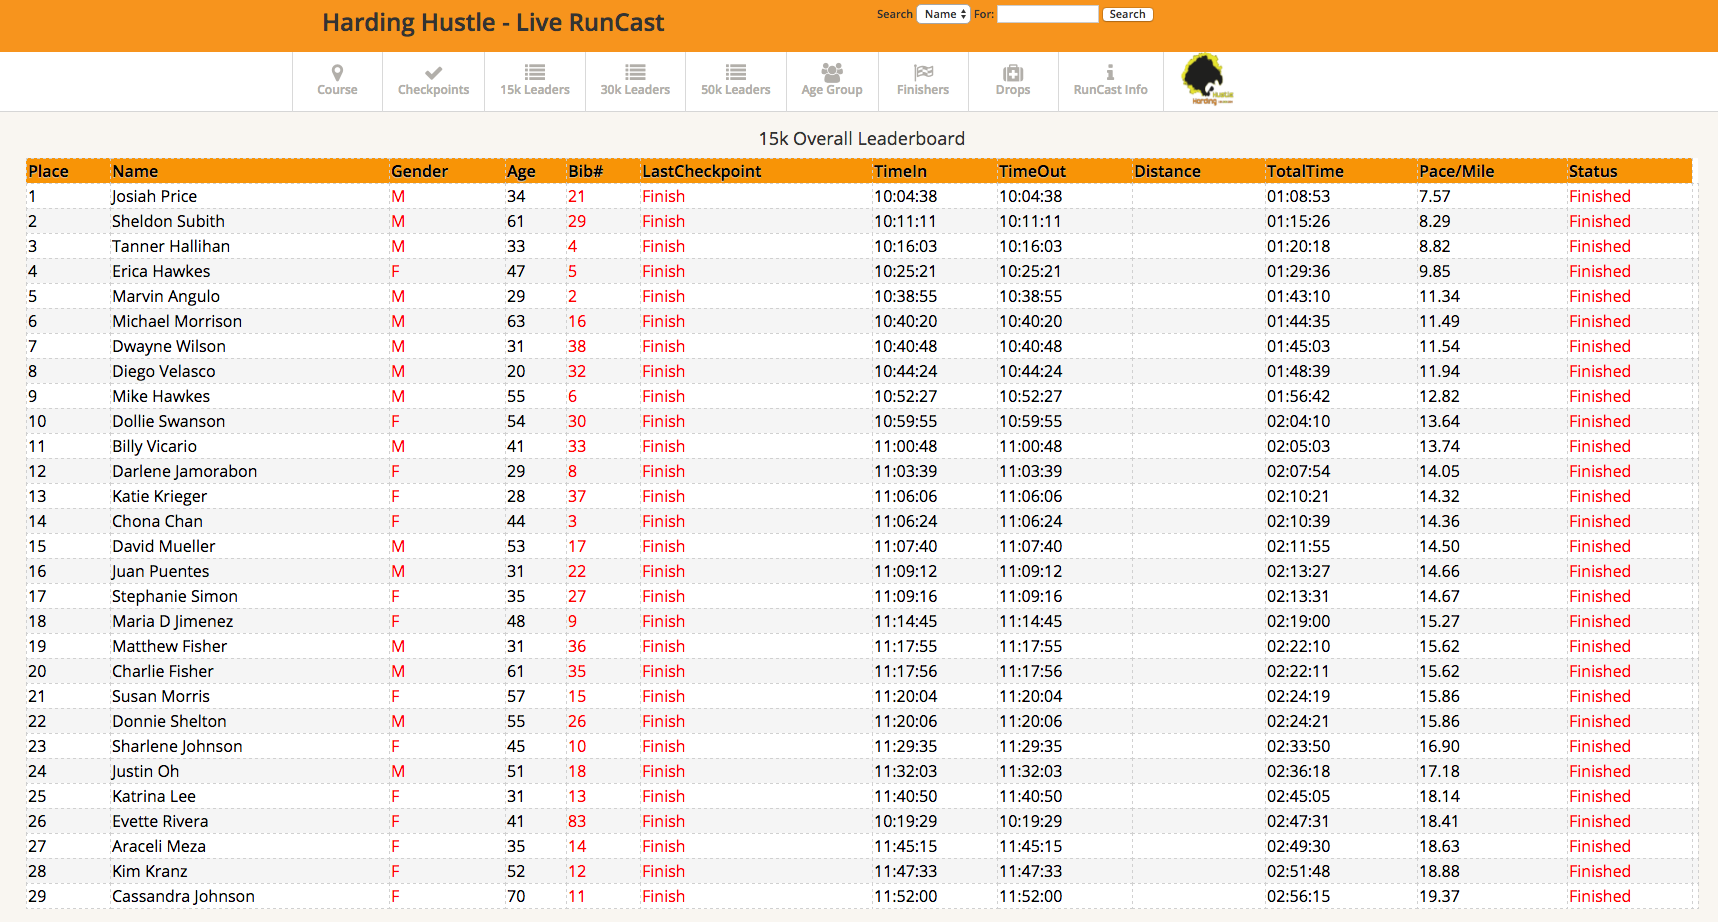Open bib number 13 for Katrina Lee
Viewport: 1718px width, 922px height.
pos(577,796)
